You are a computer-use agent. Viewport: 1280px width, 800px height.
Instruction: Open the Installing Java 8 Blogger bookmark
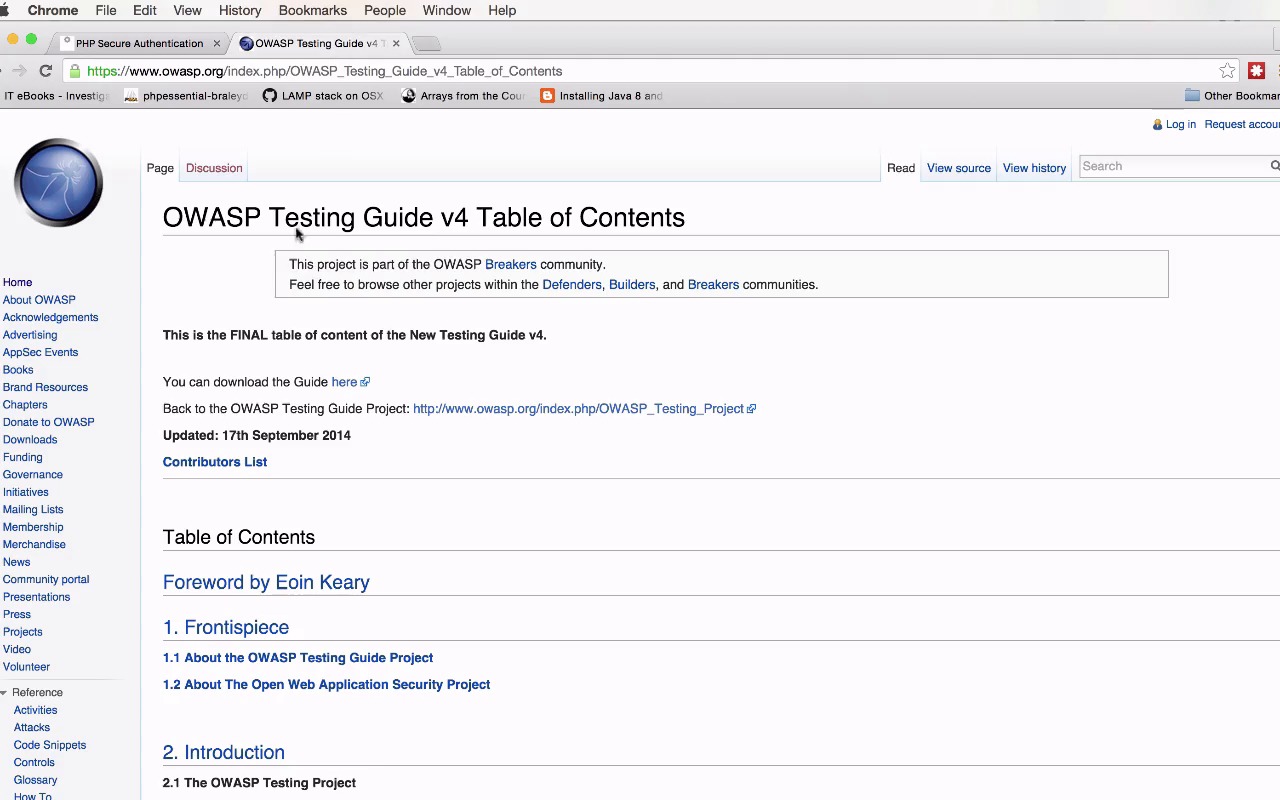(x=601, y=96)
